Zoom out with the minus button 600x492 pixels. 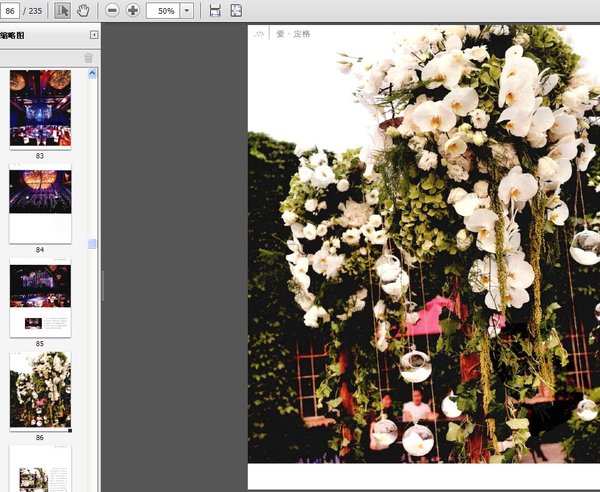(112, 11)
